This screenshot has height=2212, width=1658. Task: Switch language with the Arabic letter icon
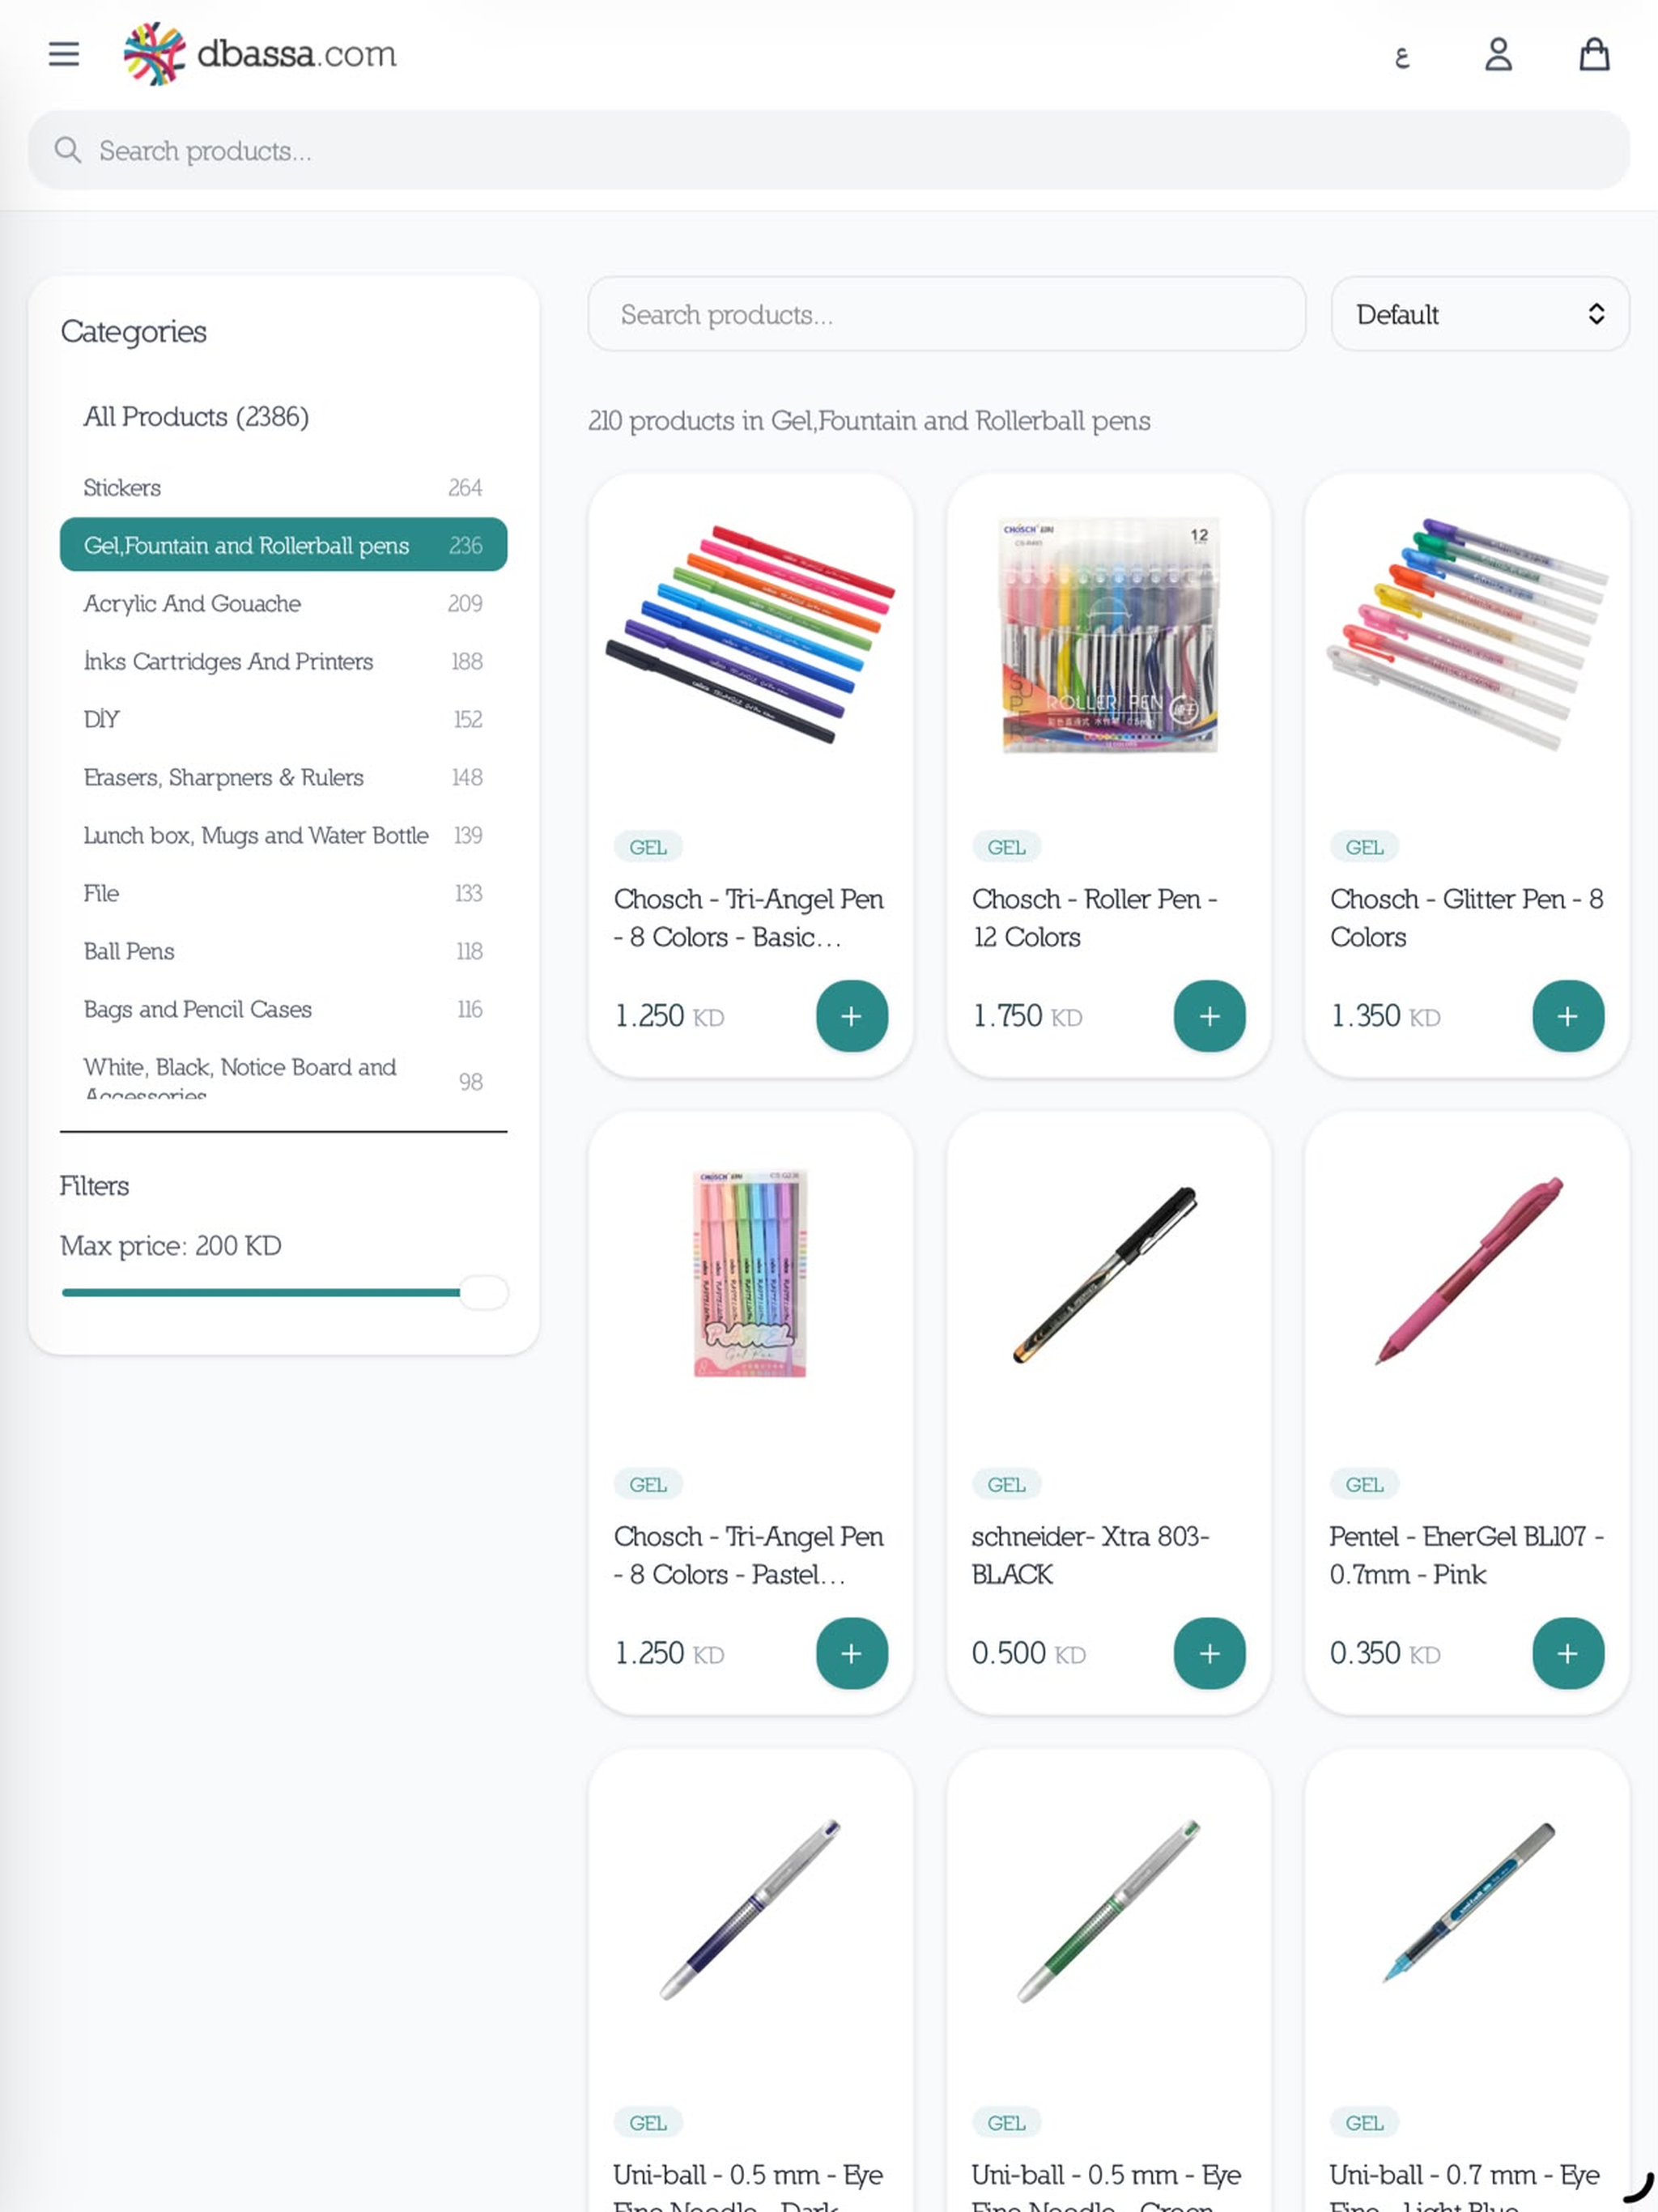pos(1402,57)
